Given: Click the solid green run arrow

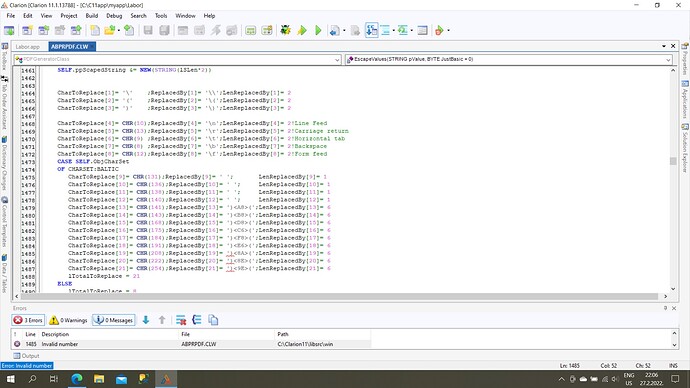Looking at the screenshot, I should pyautogui.click(x=318, y=30).
